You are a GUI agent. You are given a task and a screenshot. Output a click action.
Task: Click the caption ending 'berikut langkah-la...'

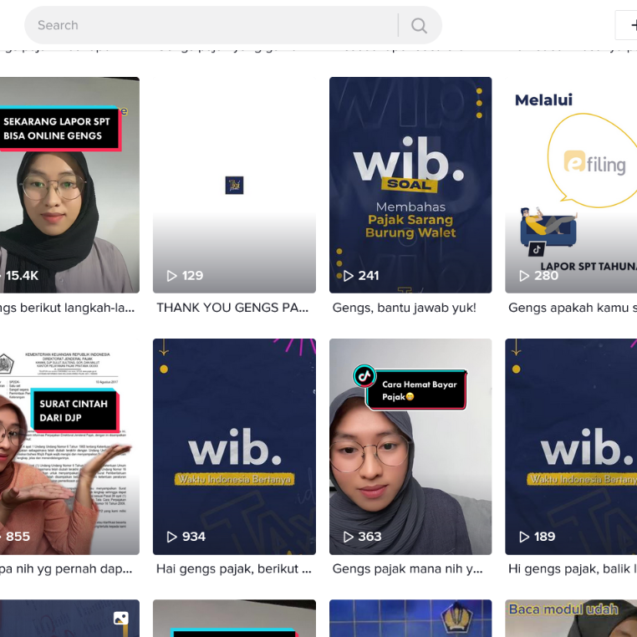tap(67, 308)
